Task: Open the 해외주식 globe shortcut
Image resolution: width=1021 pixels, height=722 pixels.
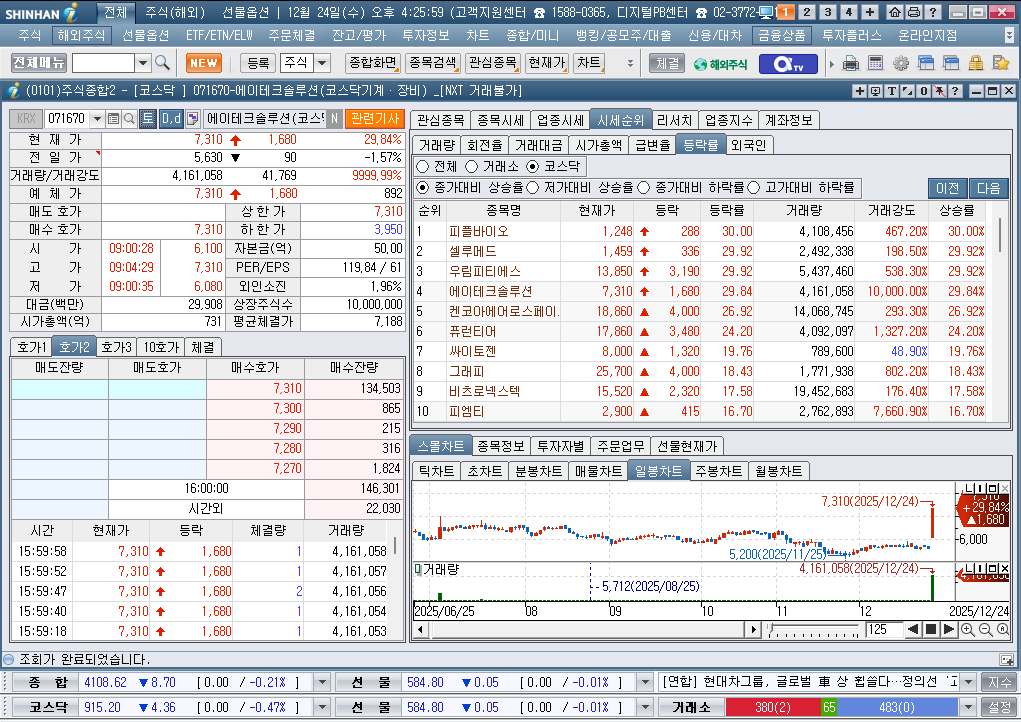Action: 720,64
